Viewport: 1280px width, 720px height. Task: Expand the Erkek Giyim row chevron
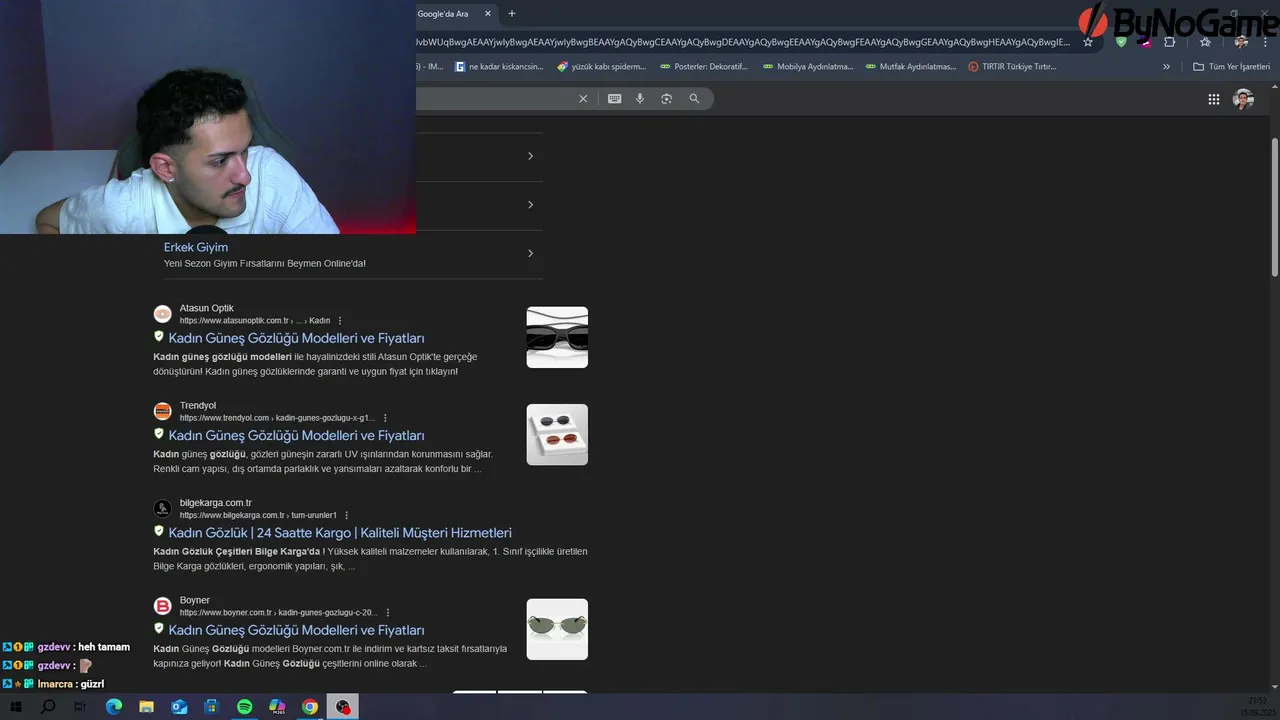[x=530, y=253]
